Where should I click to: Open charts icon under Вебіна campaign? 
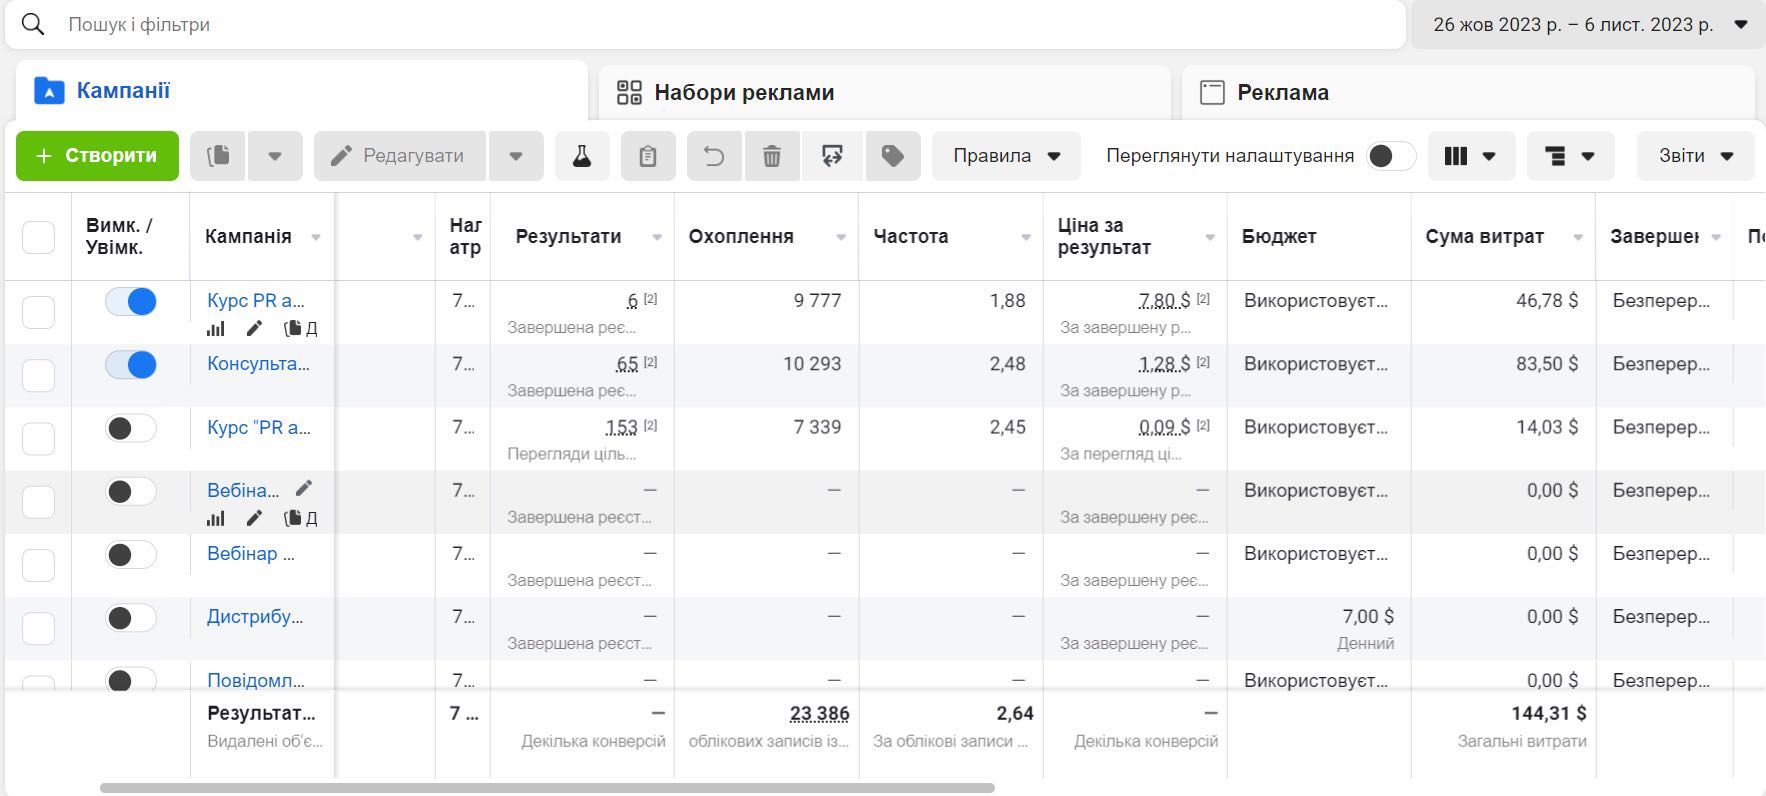coord(215,518)
